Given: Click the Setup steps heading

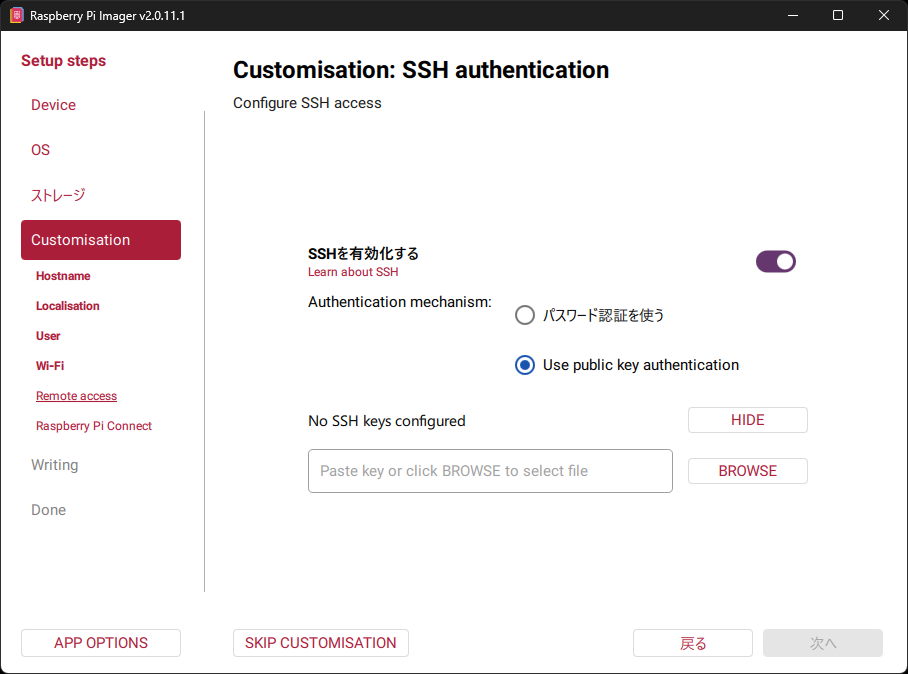Looking at the screenshot, I should [64, 61].
